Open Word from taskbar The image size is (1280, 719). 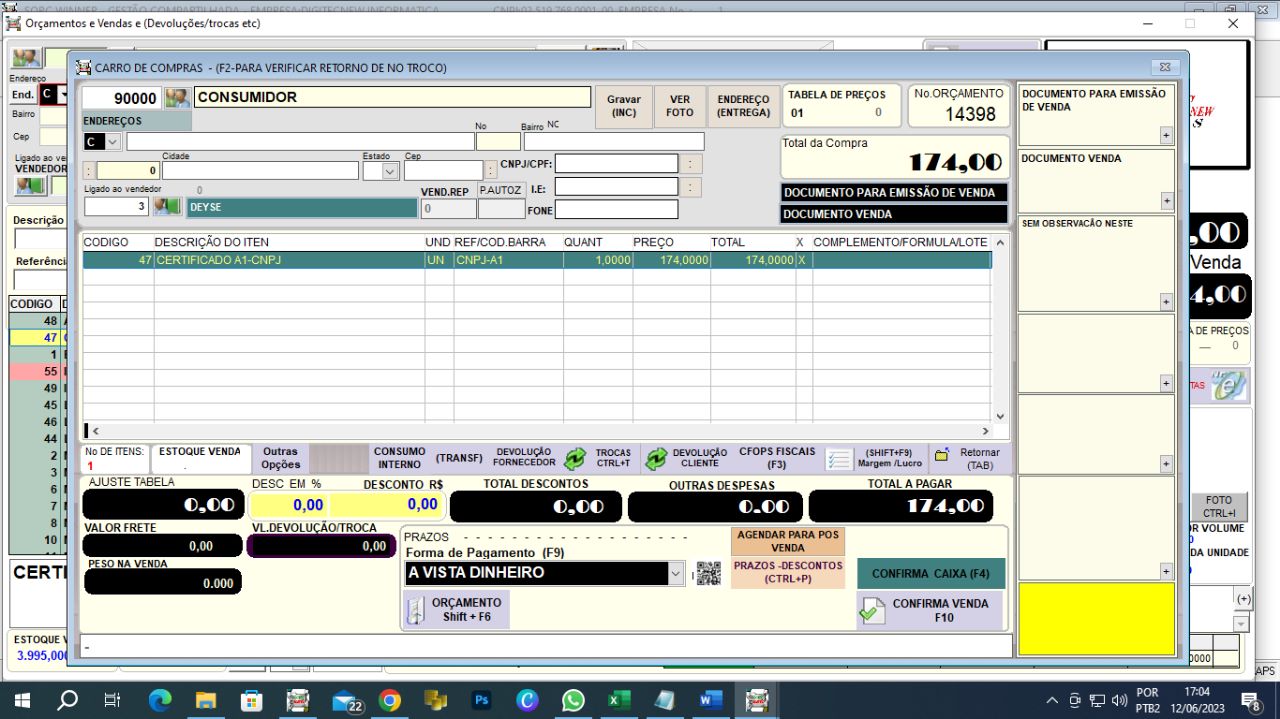(711, 700)
